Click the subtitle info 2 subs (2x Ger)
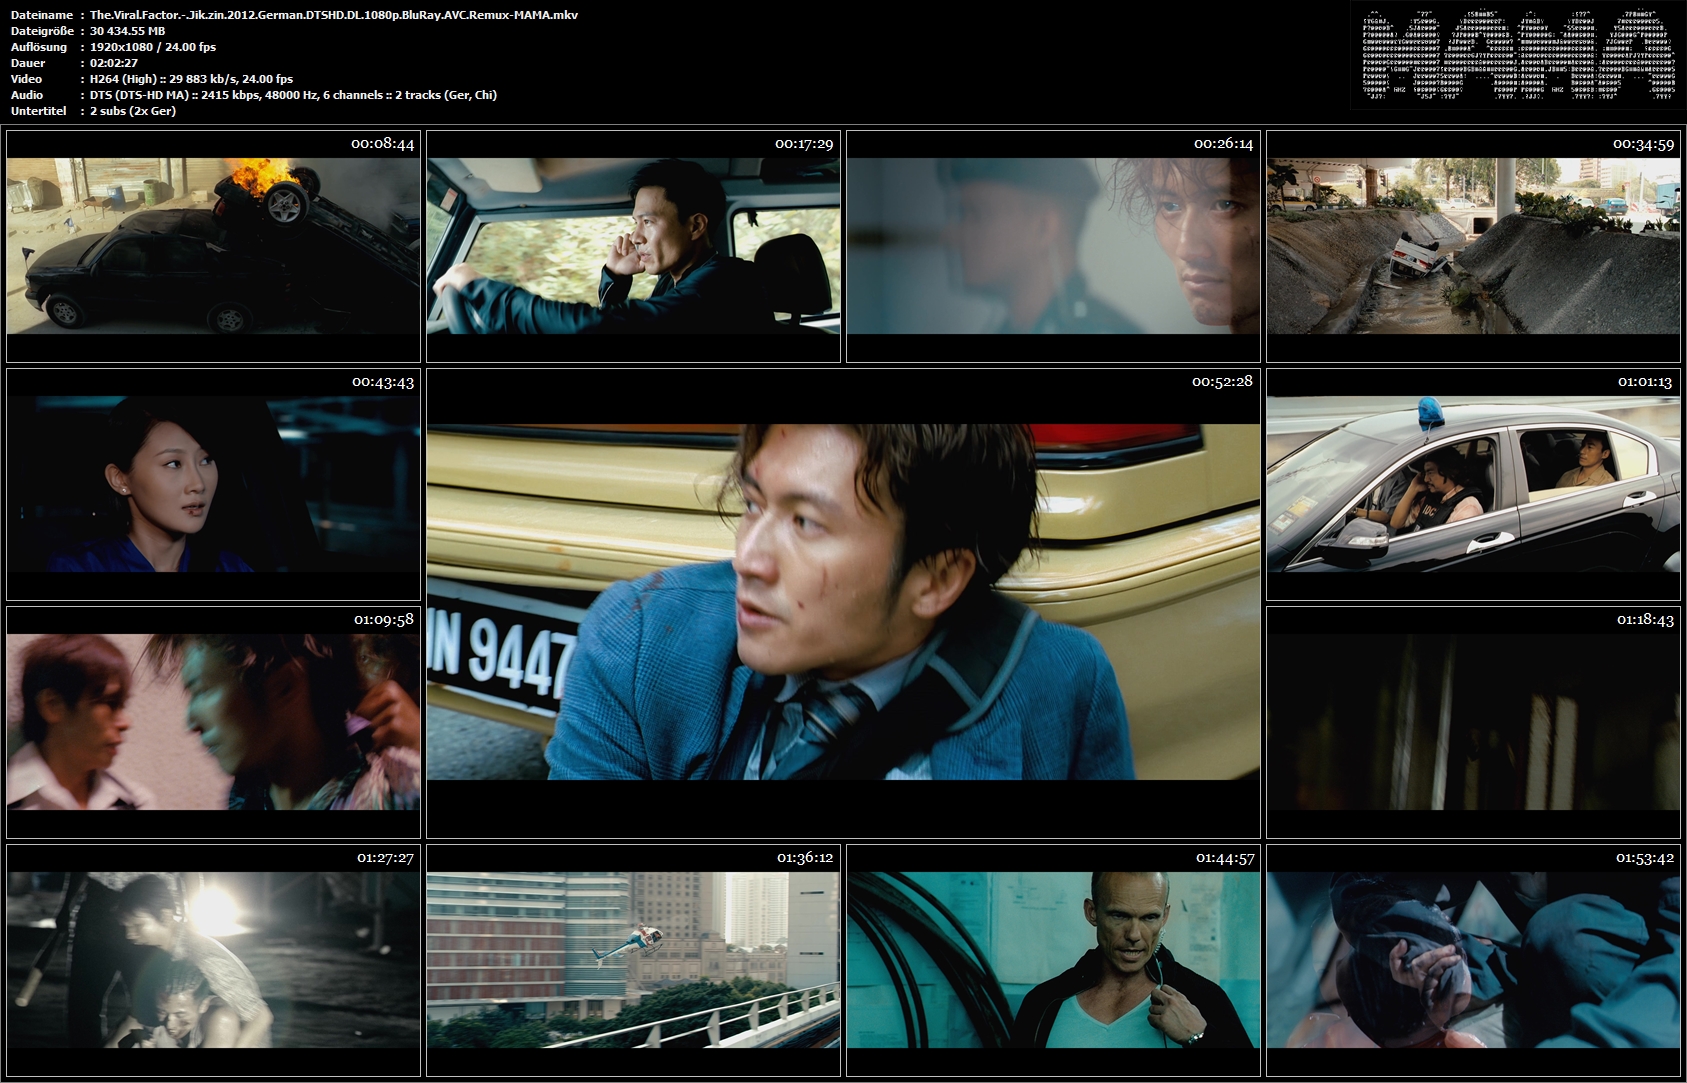Screen dimensions: 1687x1083 coord(133,111)
